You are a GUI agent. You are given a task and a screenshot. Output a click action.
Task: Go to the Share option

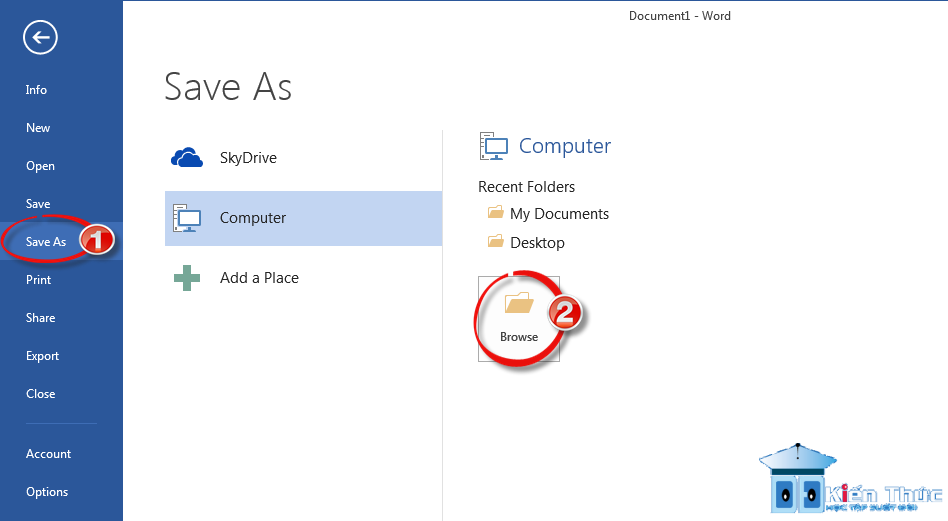(x=41, y=318)
